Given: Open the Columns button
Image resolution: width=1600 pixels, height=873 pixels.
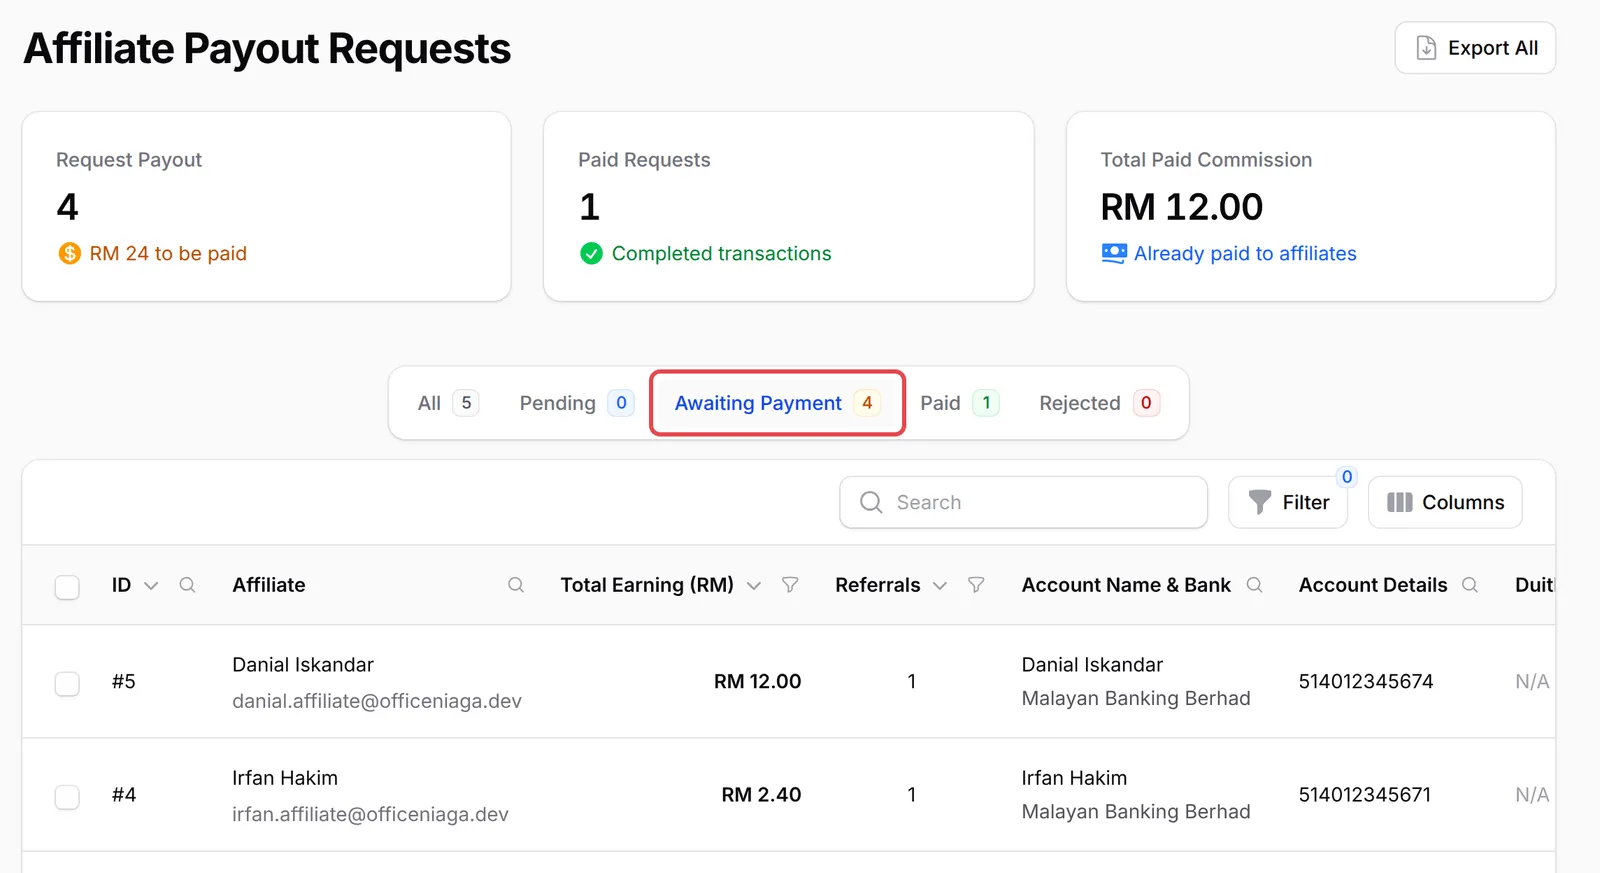Looking at the screenshot, I should click(1445, 502).
